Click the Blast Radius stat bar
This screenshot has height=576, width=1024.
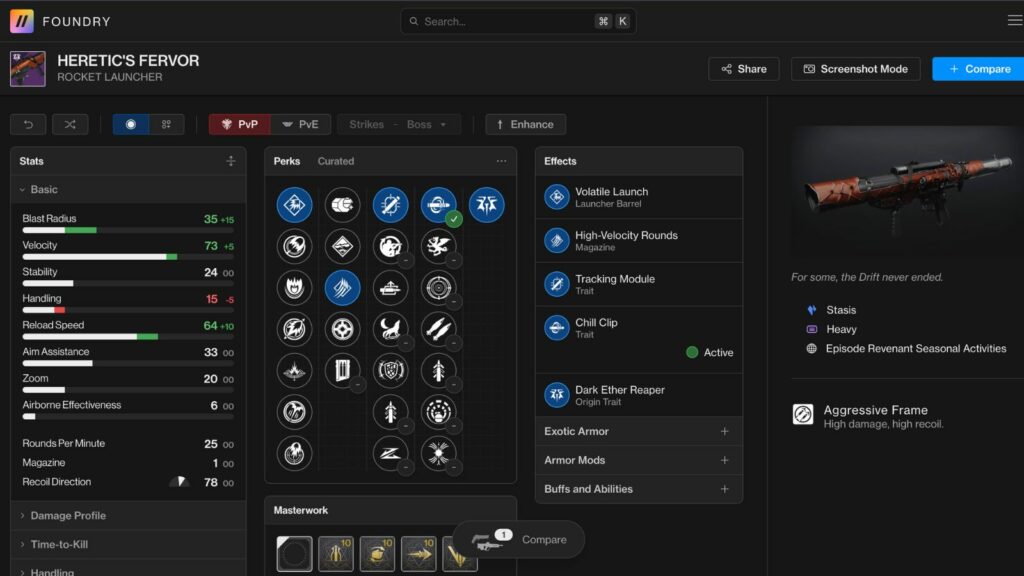click(128, 230)
